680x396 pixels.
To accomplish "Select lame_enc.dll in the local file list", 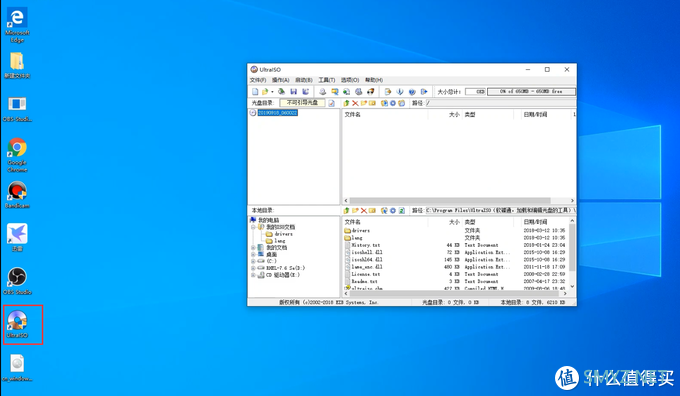I will tap(367, 267).
